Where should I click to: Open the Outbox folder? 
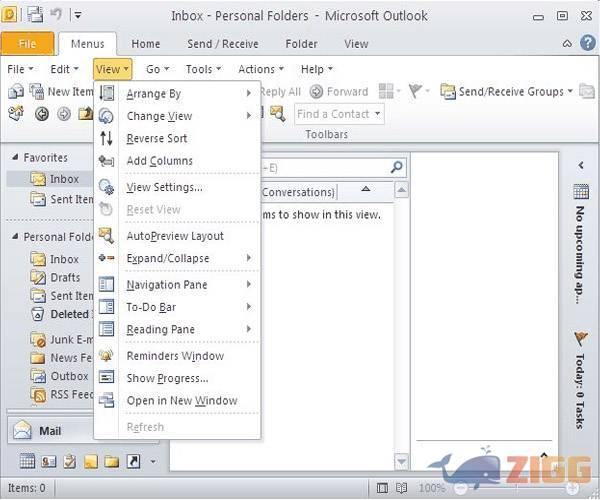point(59,376)
